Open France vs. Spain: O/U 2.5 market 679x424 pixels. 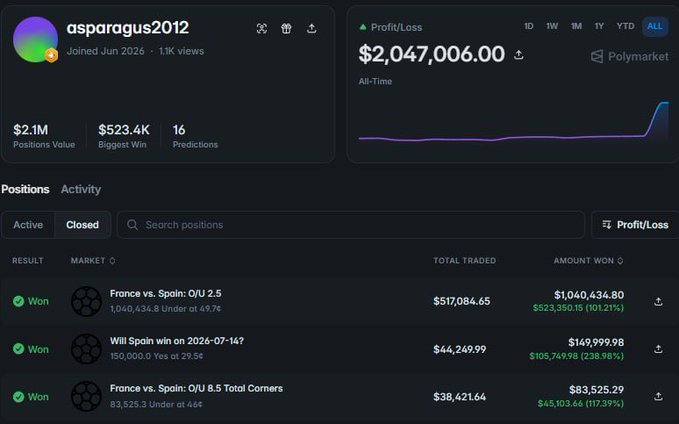tap(165, 294)
